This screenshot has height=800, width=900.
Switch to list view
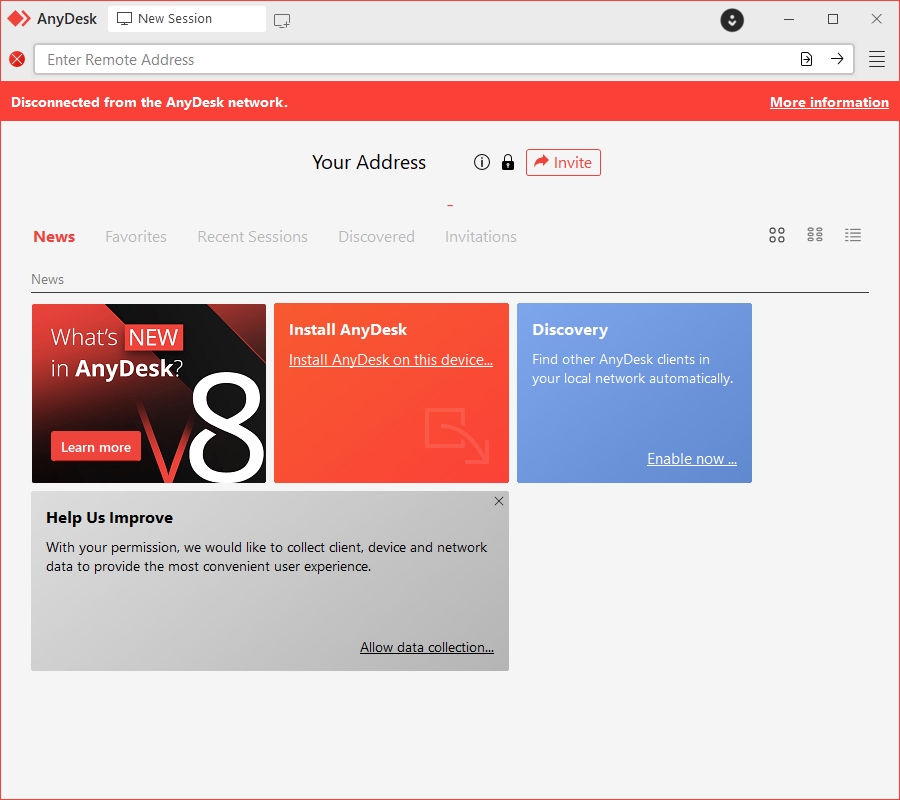[x=853, y=235]
